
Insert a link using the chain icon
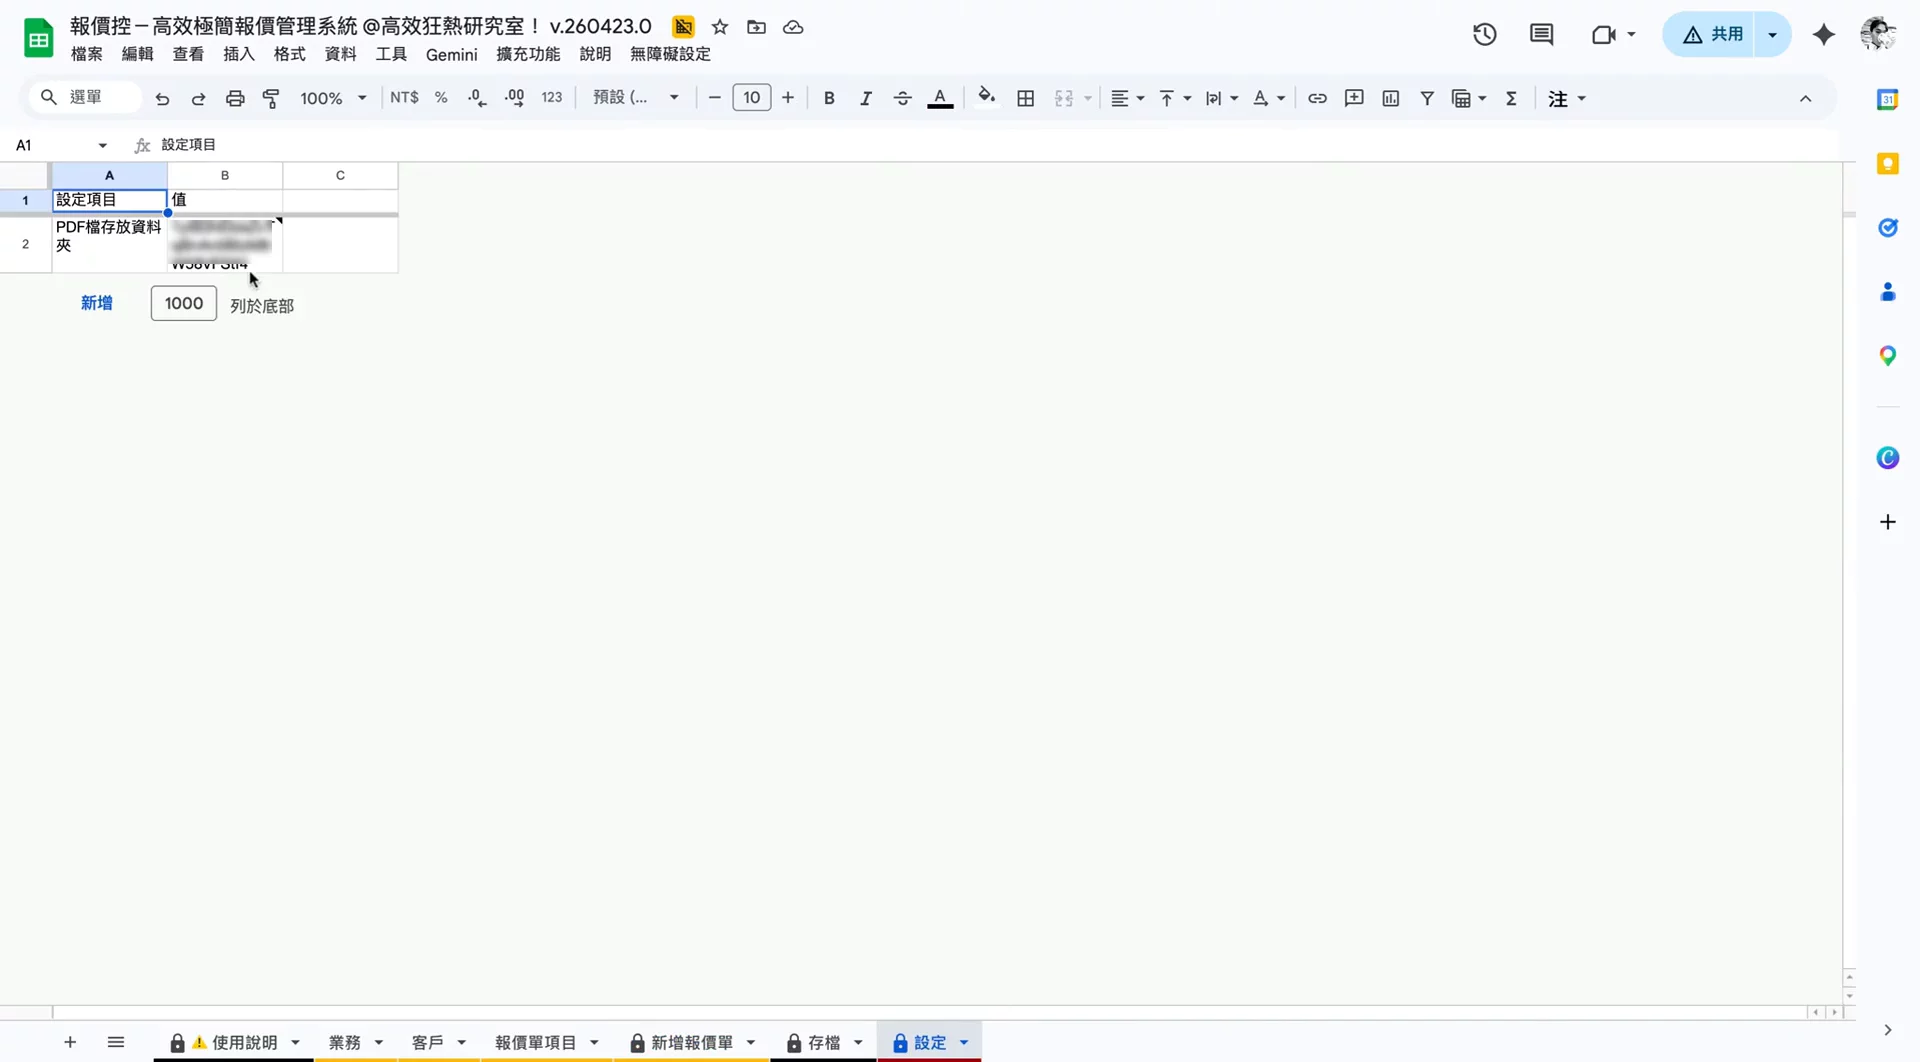coord(1318,98)
